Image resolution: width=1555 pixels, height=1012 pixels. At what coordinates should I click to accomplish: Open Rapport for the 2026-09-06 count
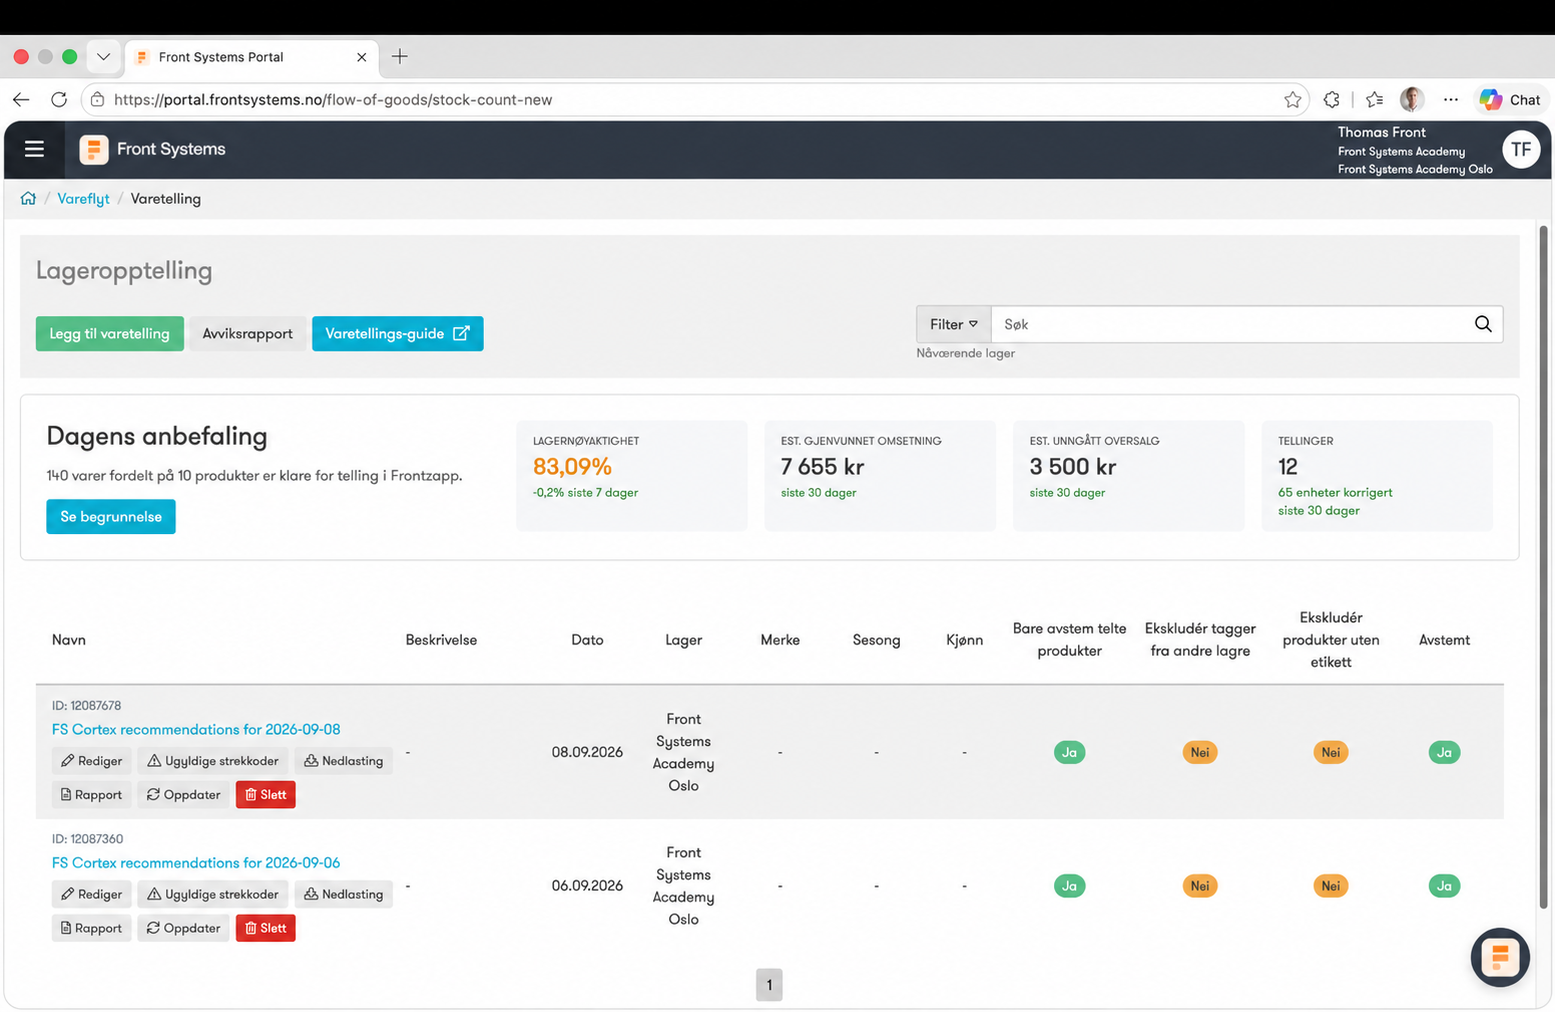[x=92, y=928]
